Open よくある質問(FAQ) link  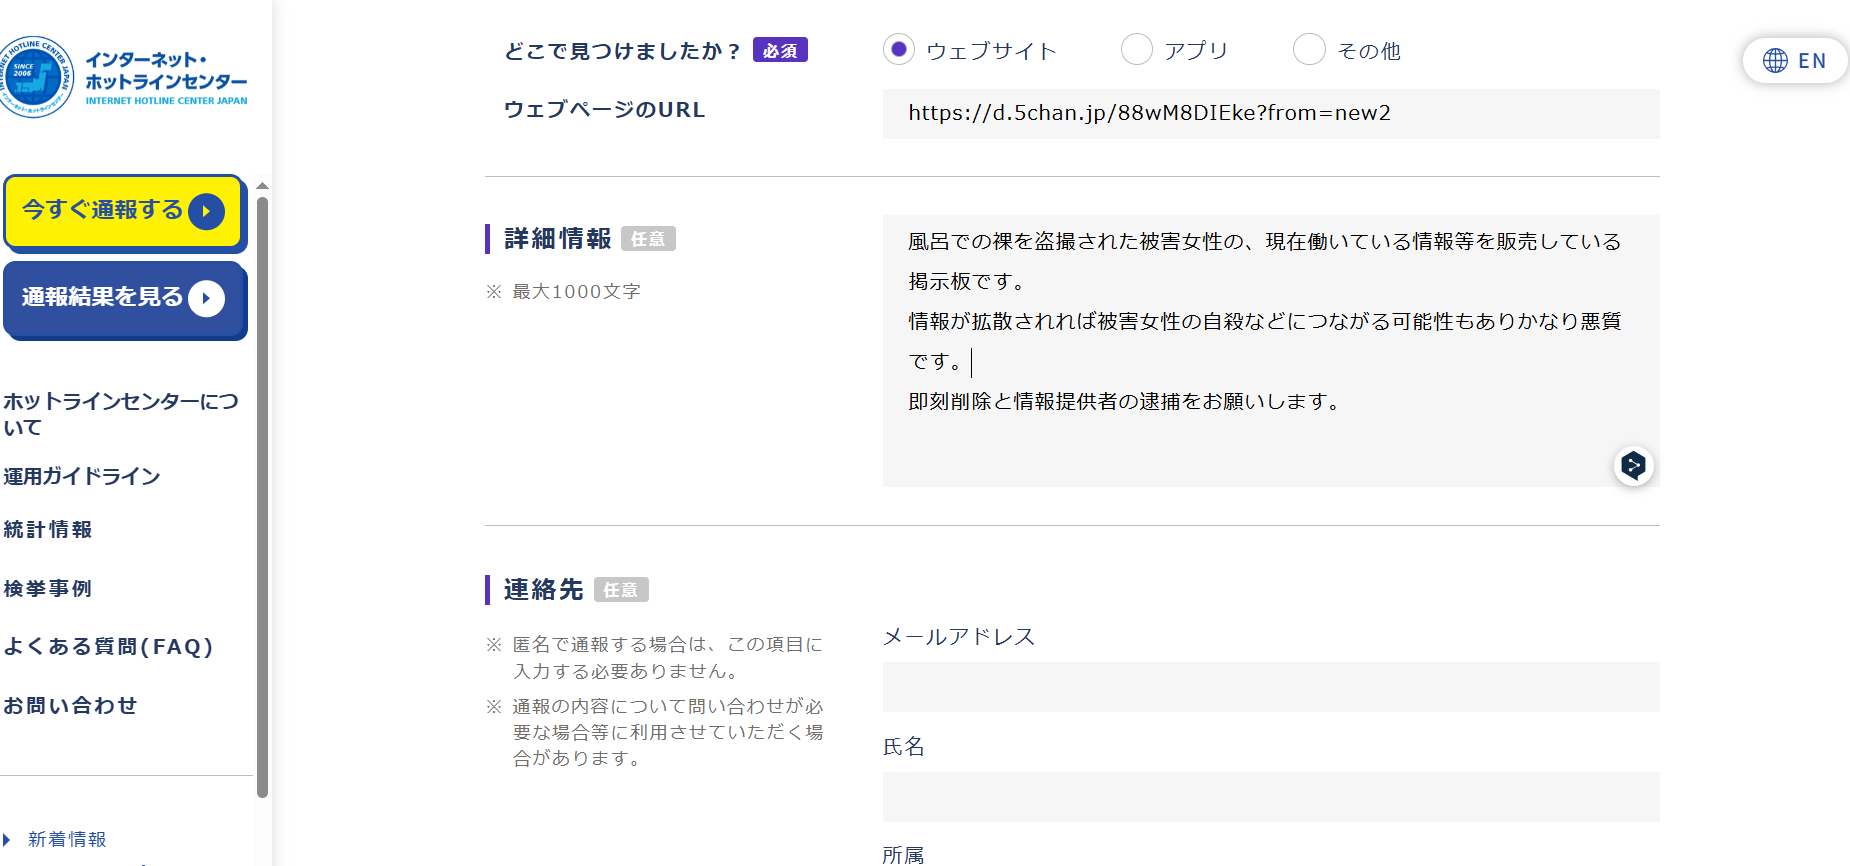point(108,647)
